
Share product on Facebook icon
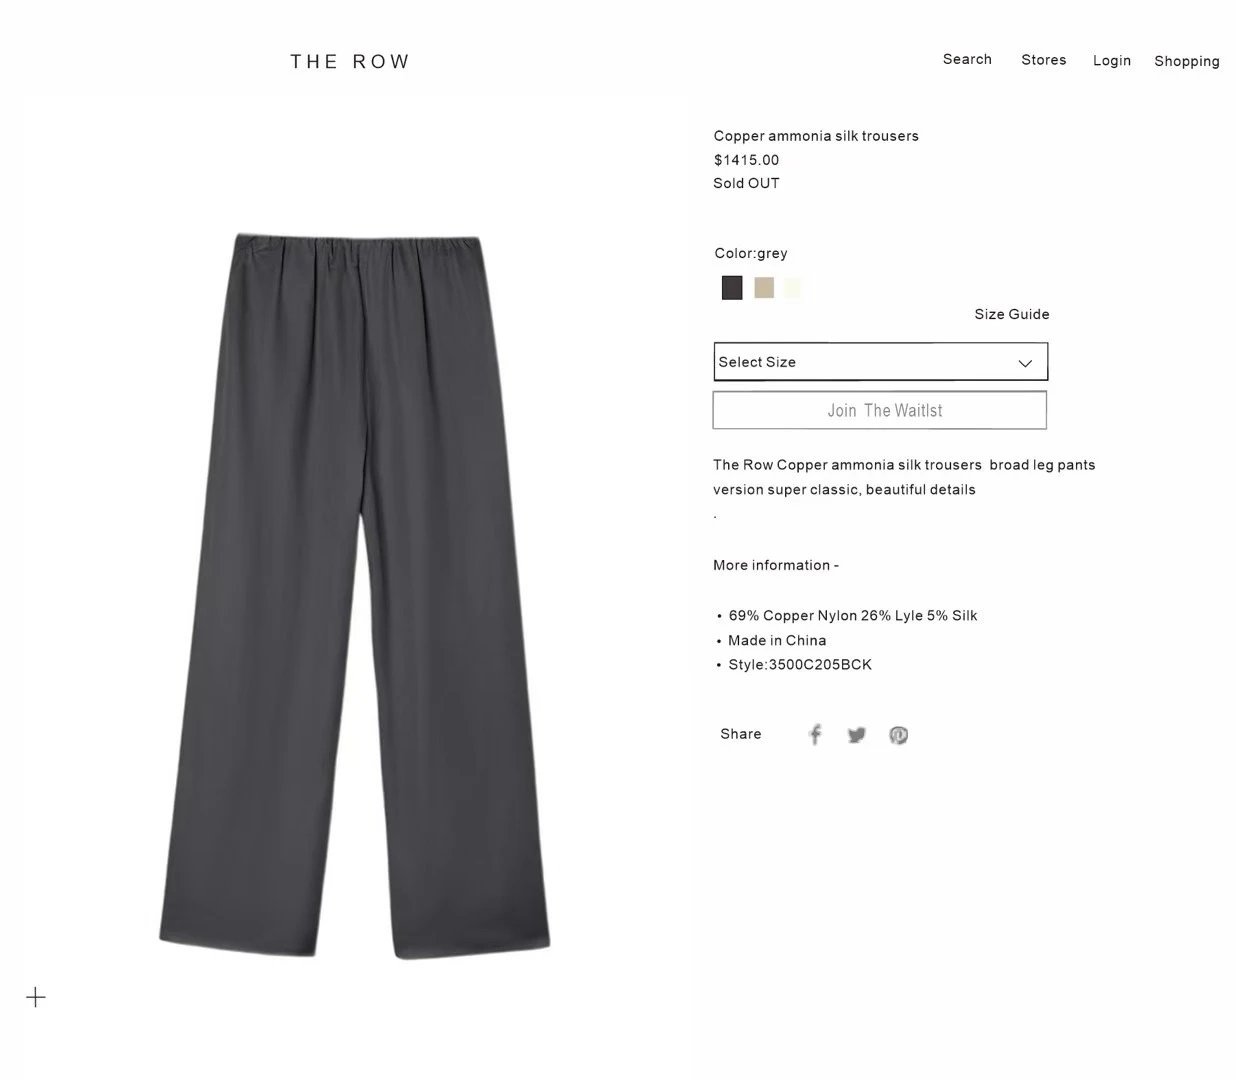coord(815,735)
